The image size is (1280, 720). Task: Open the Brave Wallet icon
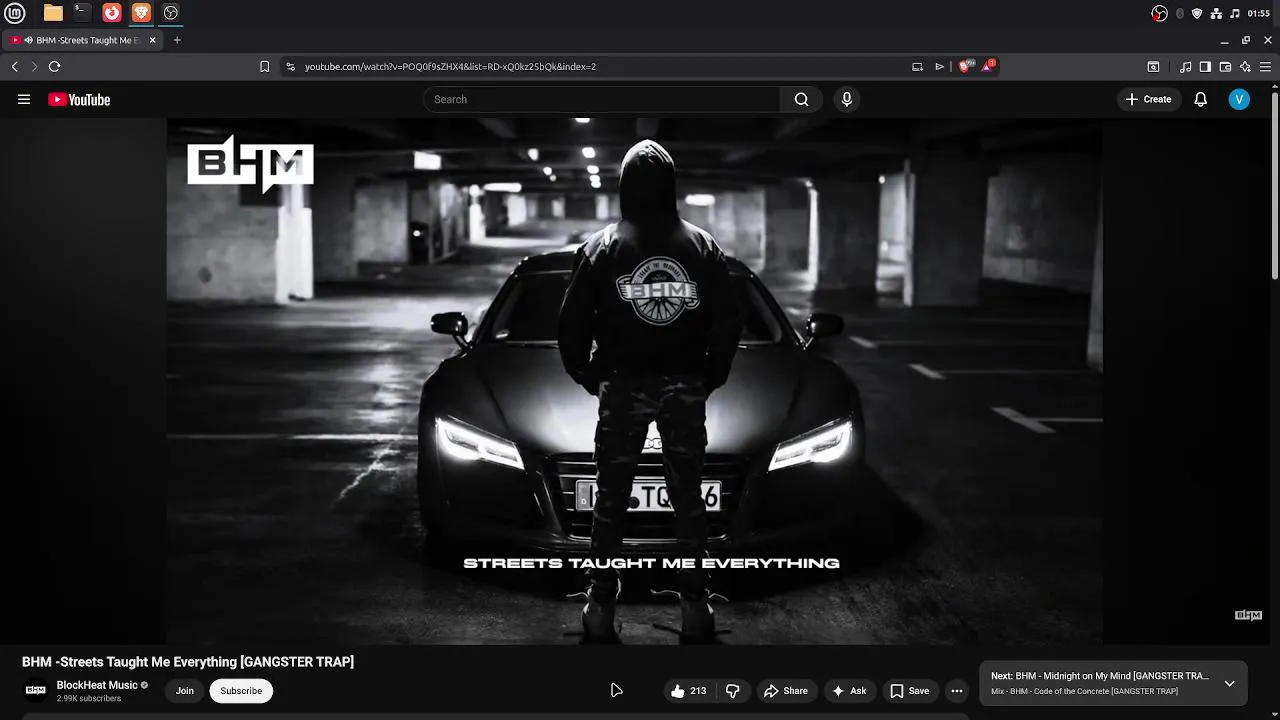click(x=1225, y=66)
